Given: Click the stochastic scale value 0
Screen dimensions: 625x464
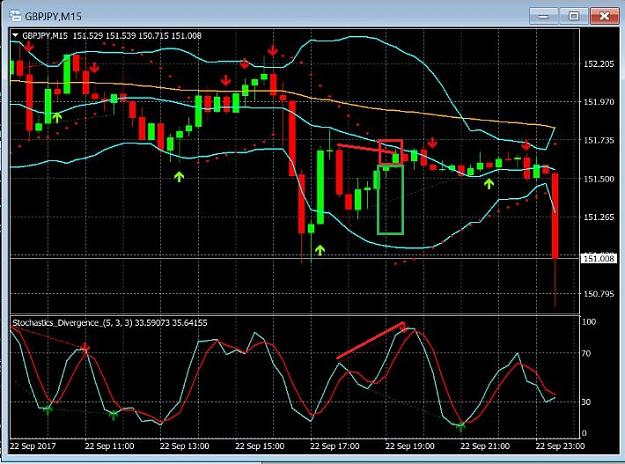Looking at the screenshot, I should coord(584,434).
